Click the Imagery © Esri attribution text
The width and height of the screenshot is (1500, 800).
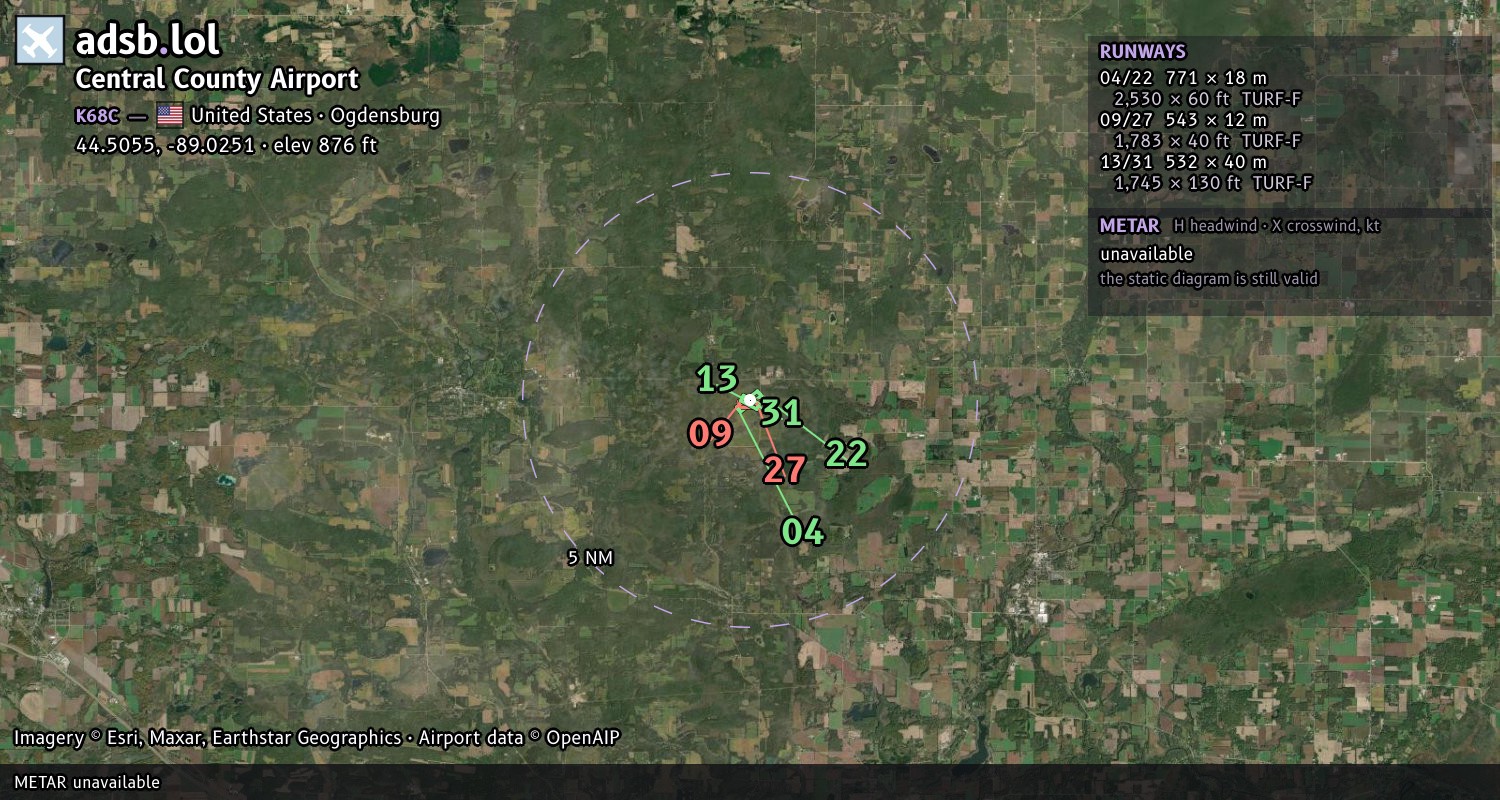click(317, 738)
